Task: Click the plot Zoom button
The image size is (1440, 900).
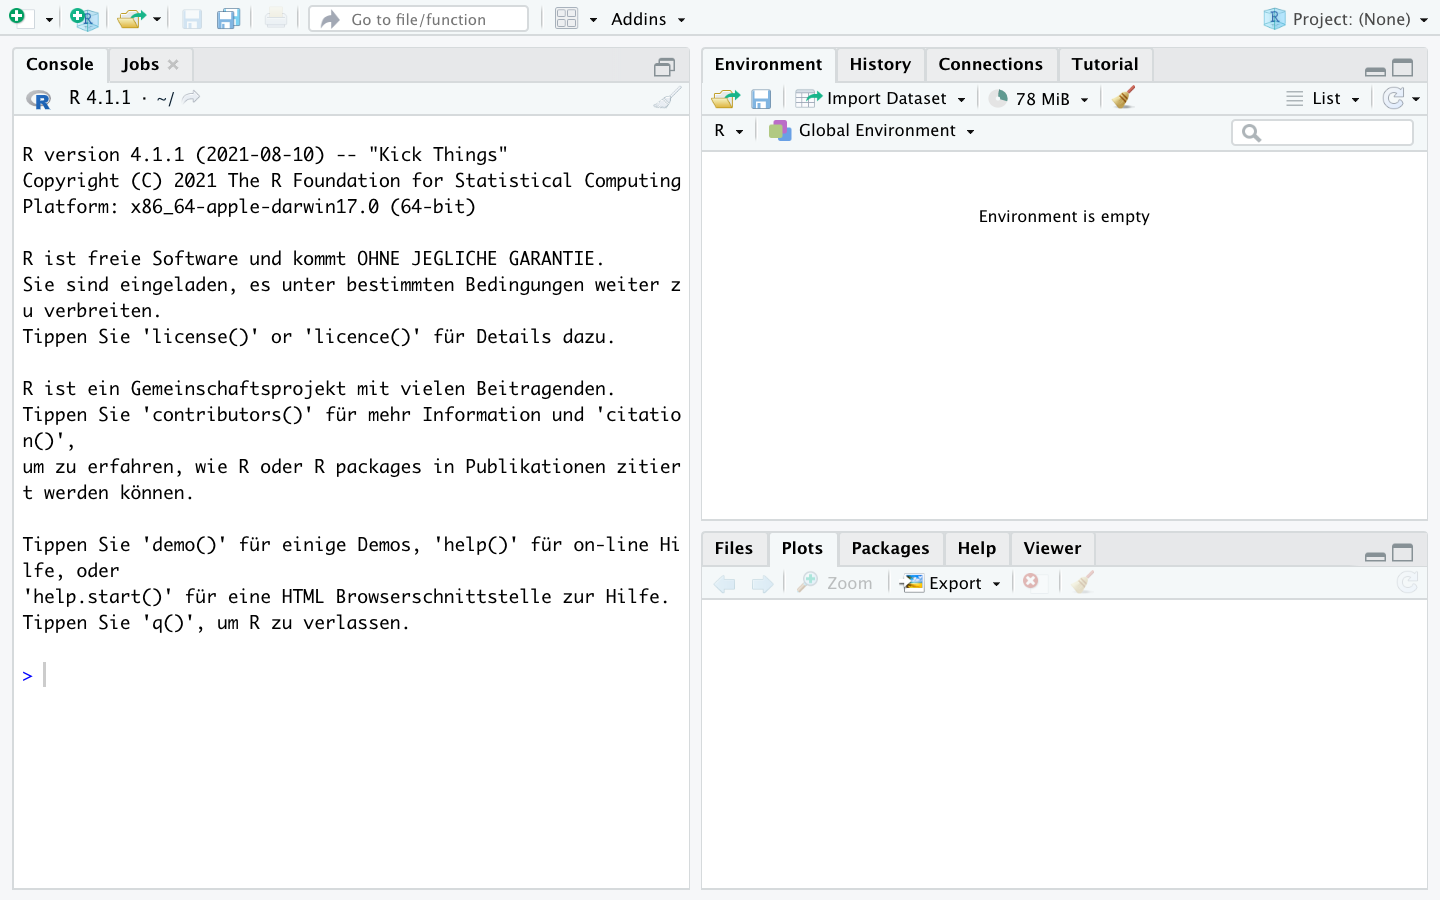Action: point(835,583)
